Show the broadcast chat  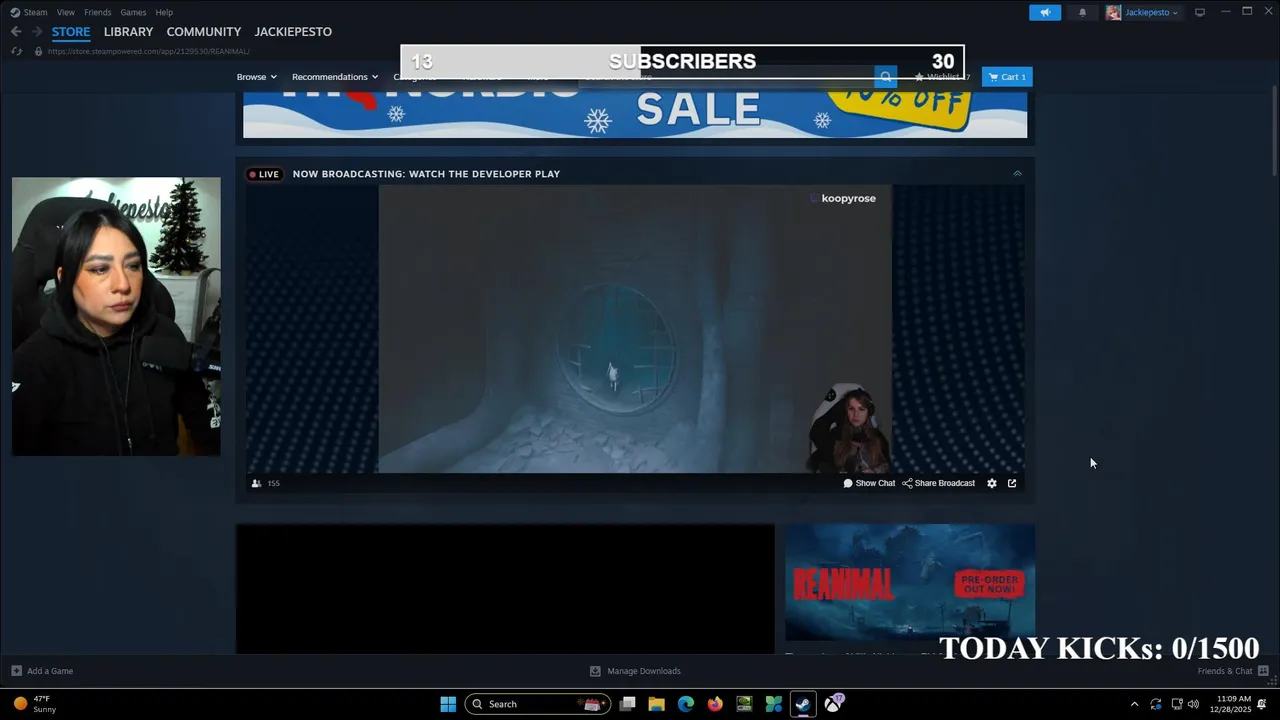pos(869,483)
